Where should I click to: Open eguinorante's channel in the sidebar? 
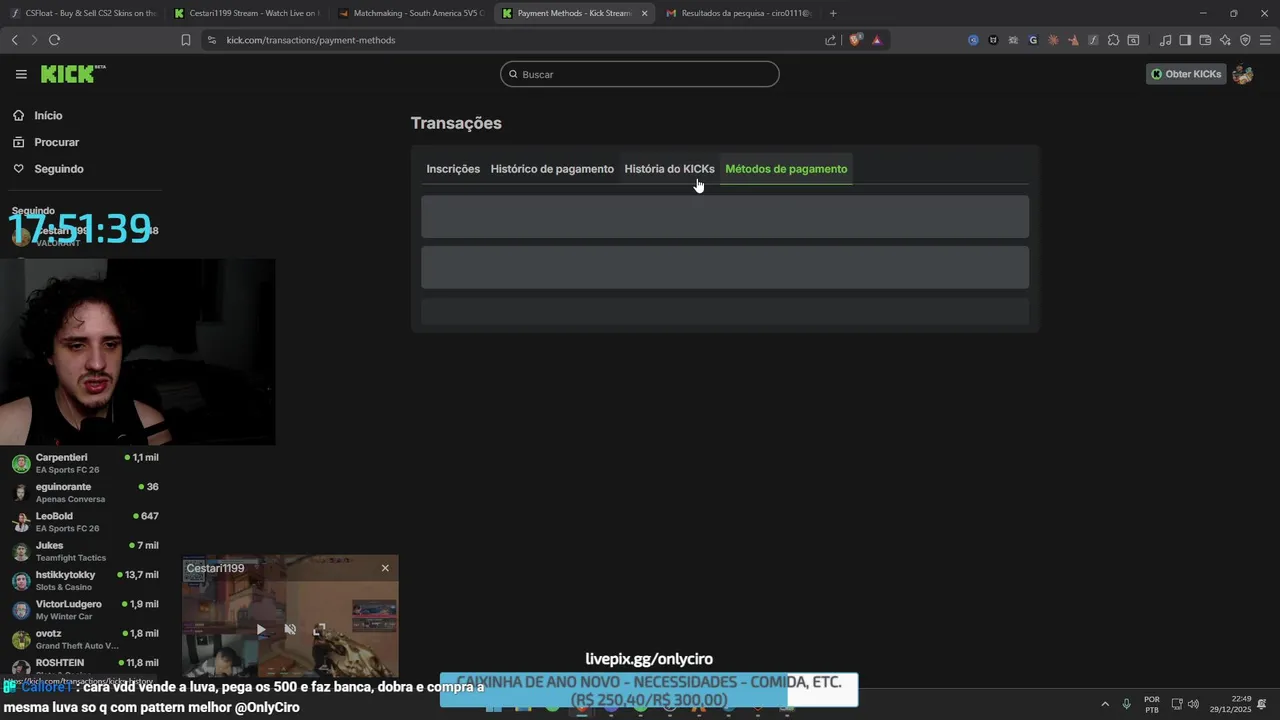click(85, 493)
